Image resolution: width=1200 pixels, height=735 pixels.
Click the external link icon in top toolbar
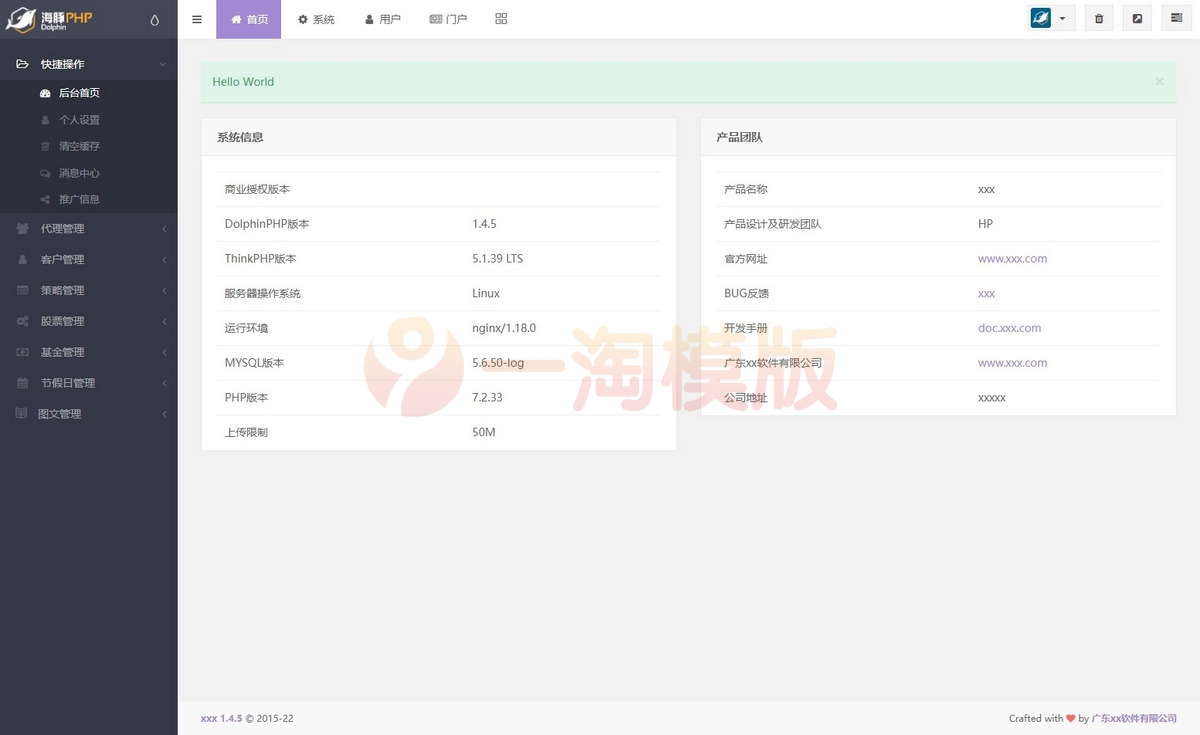[x=1137, y=18]
